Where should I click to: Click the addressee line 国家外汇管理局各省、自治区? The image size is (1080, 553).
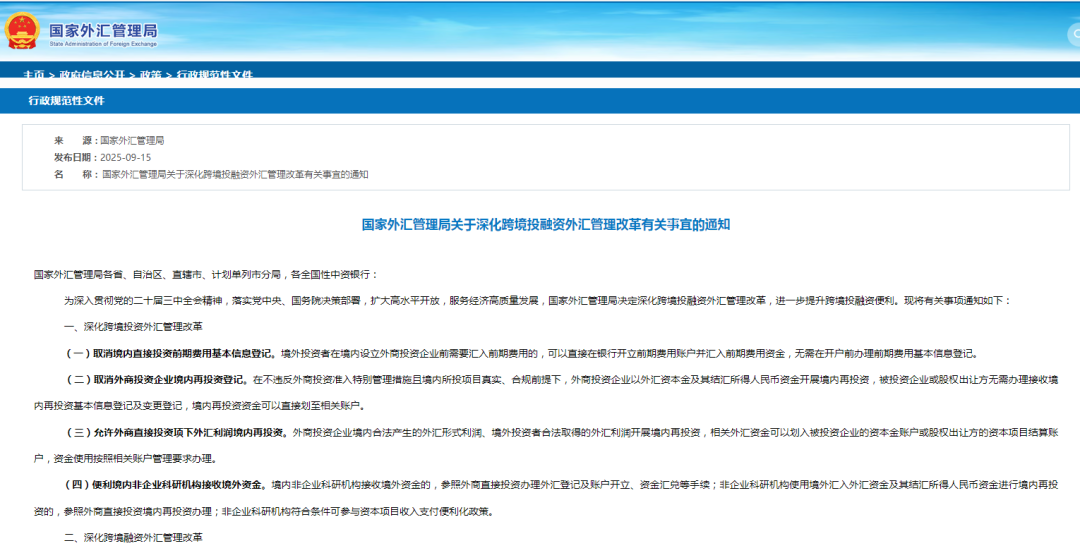[206, 275]
